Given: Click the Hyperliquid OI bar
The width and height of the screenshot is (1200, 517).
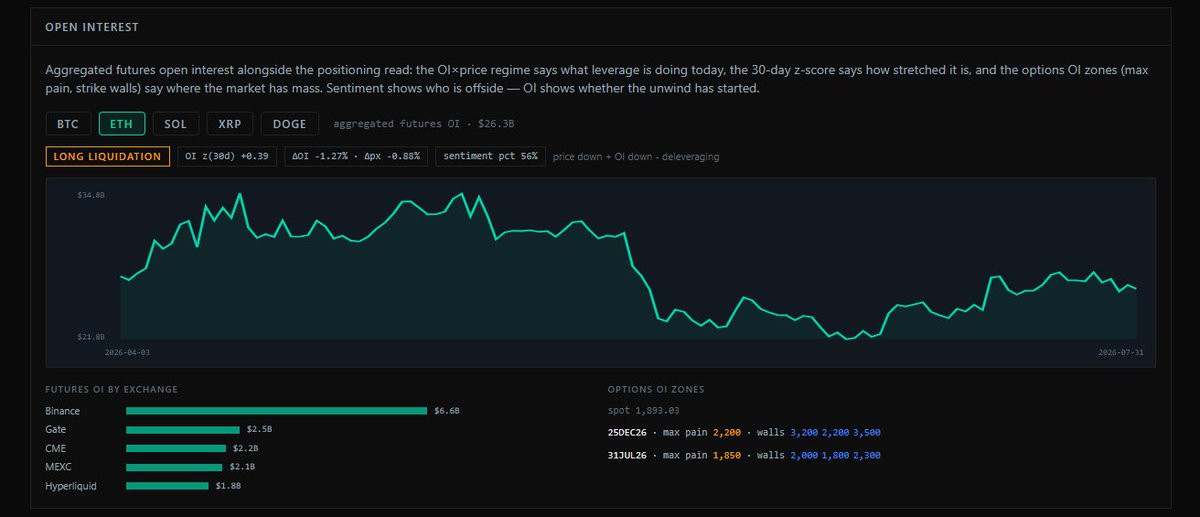Looking at the screenshot, I should [167, 486].
